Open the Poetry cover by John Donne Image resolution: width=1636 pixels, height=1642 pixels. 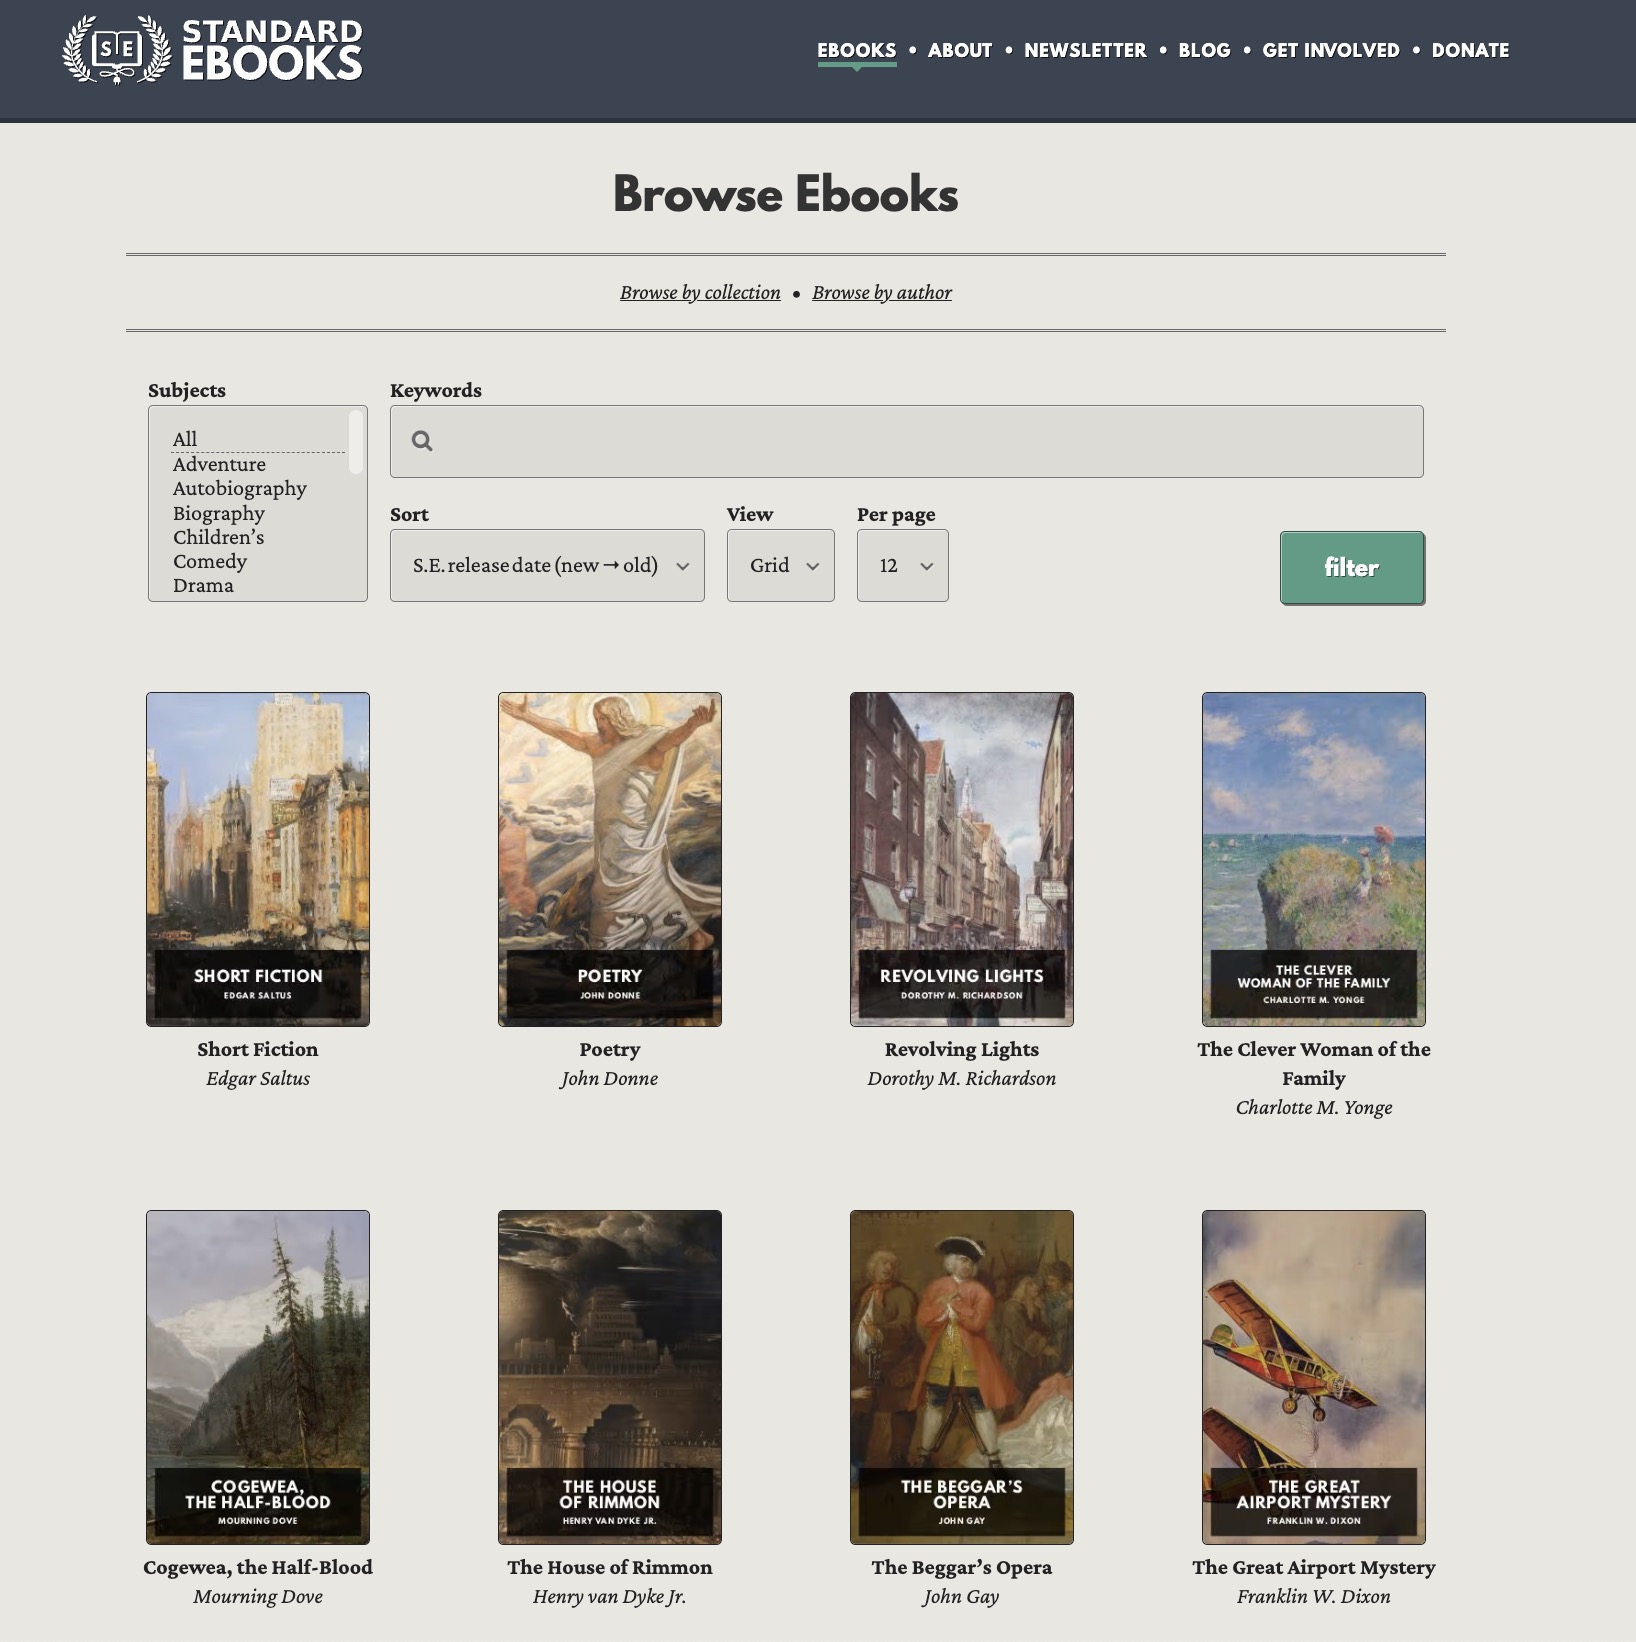610,859
